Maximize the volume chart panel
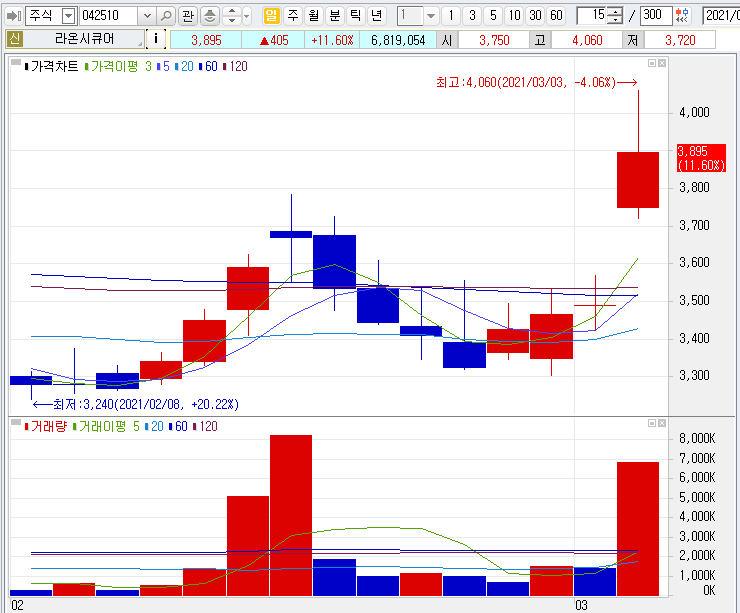 point(652,423)
